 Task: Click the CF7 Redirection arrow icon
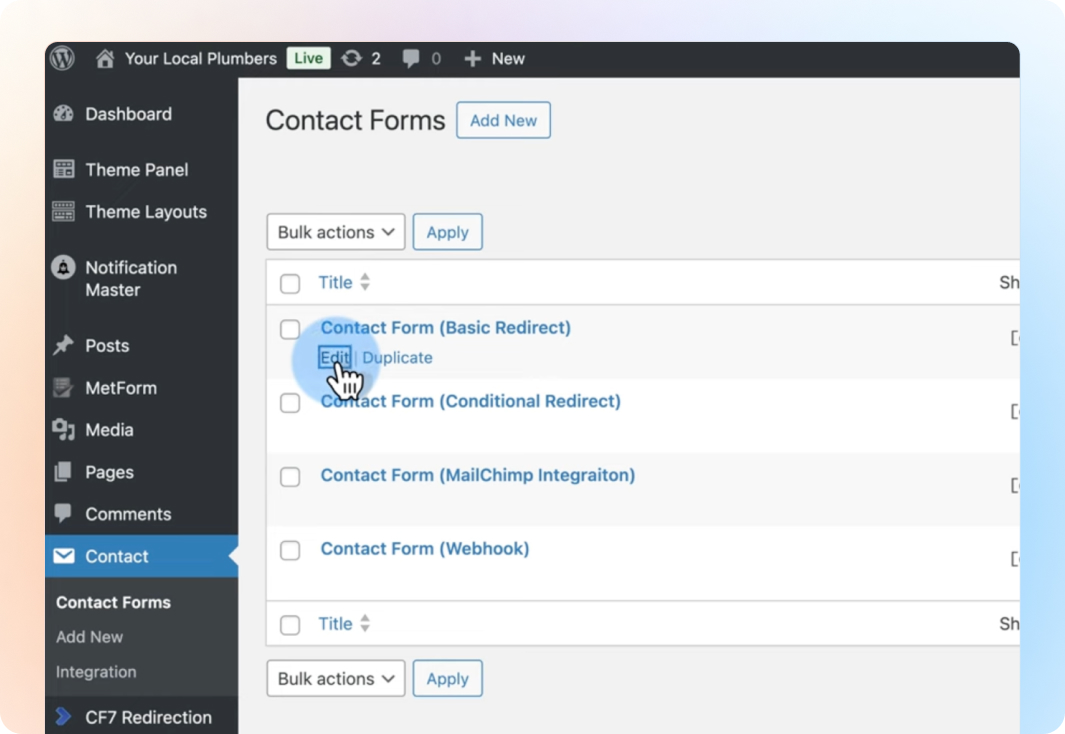click(x=64, y=717)
